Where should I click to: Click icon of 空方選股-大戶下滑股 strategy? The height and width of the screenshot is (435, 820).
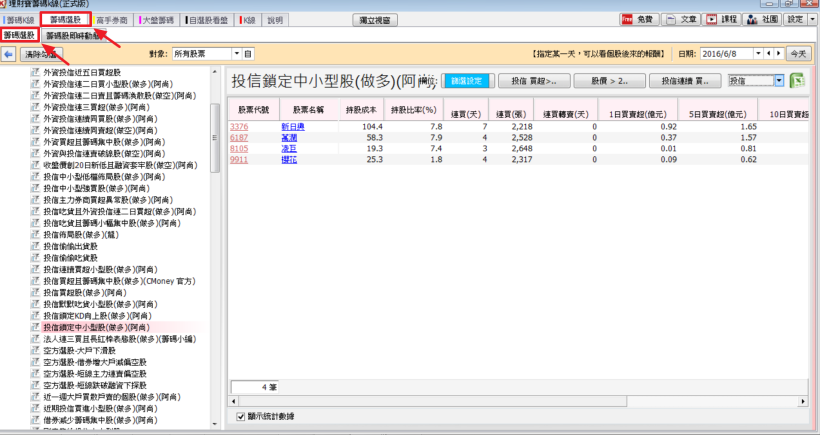click(x=35, y=350)
